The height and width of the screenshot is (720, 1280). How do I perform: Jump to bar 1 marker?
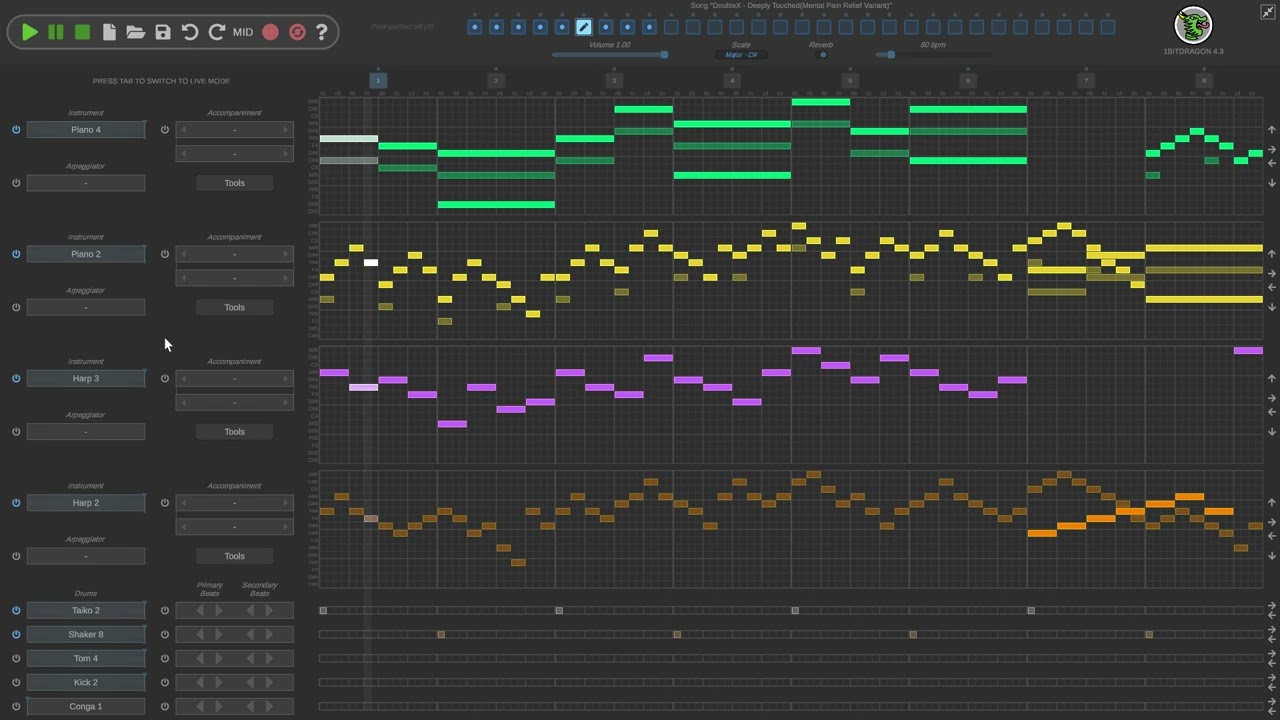coord(378,80)
